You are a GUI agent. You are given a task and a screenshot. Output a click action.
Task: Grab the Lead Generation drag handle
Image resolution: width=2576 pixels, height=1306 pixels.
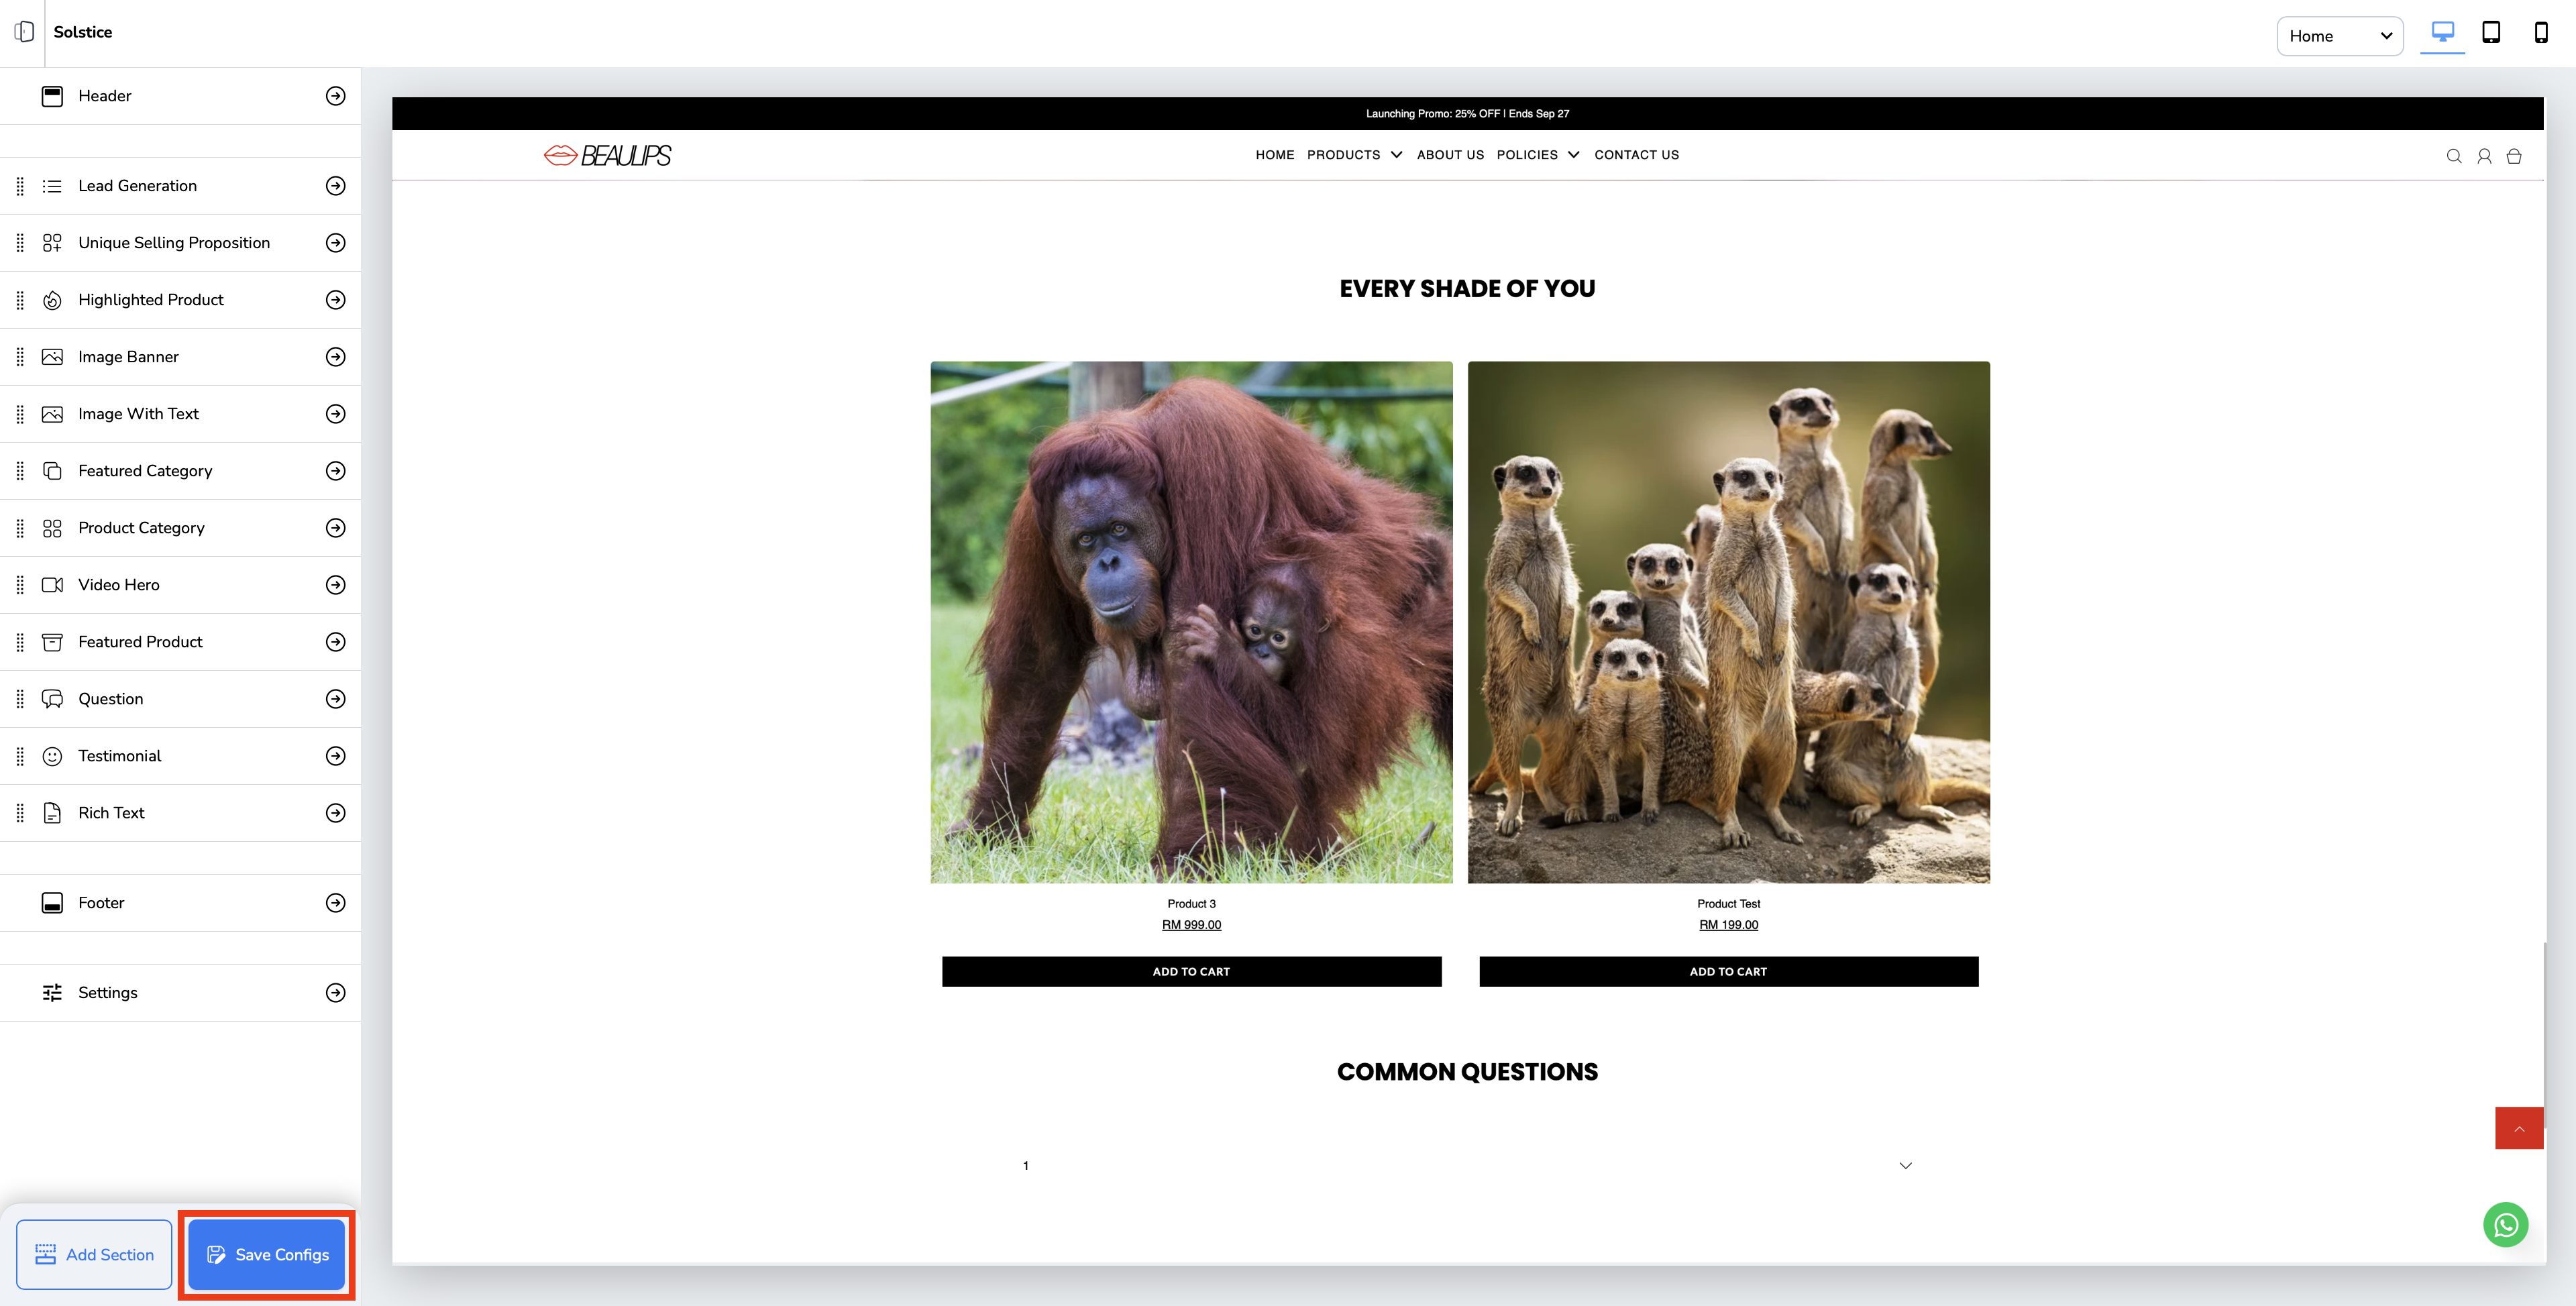click(20, 186)
